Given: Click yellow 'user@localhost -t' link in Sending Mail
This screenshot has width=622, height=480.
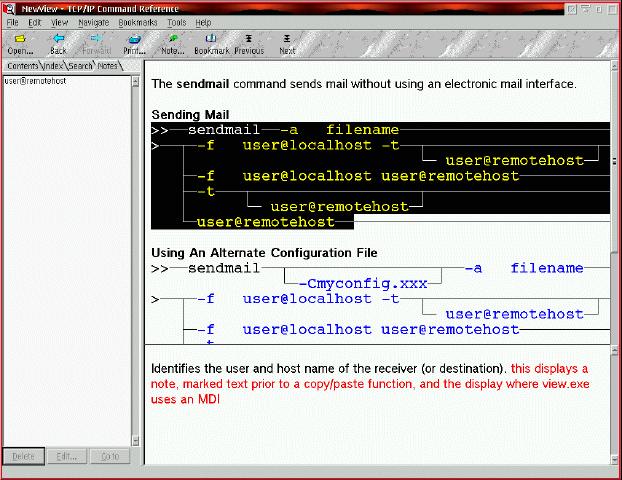Looking at the screenshot, I should (x=321, y=145).
